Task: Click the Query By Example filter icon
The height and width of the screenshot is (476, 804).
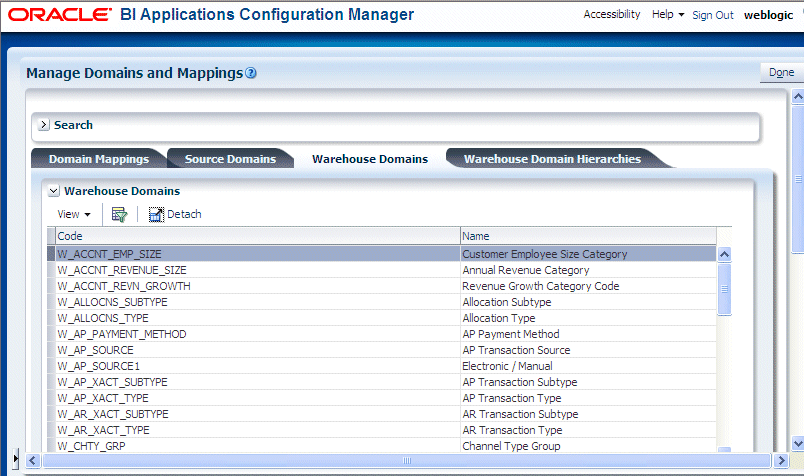Action: click(119, 214)
